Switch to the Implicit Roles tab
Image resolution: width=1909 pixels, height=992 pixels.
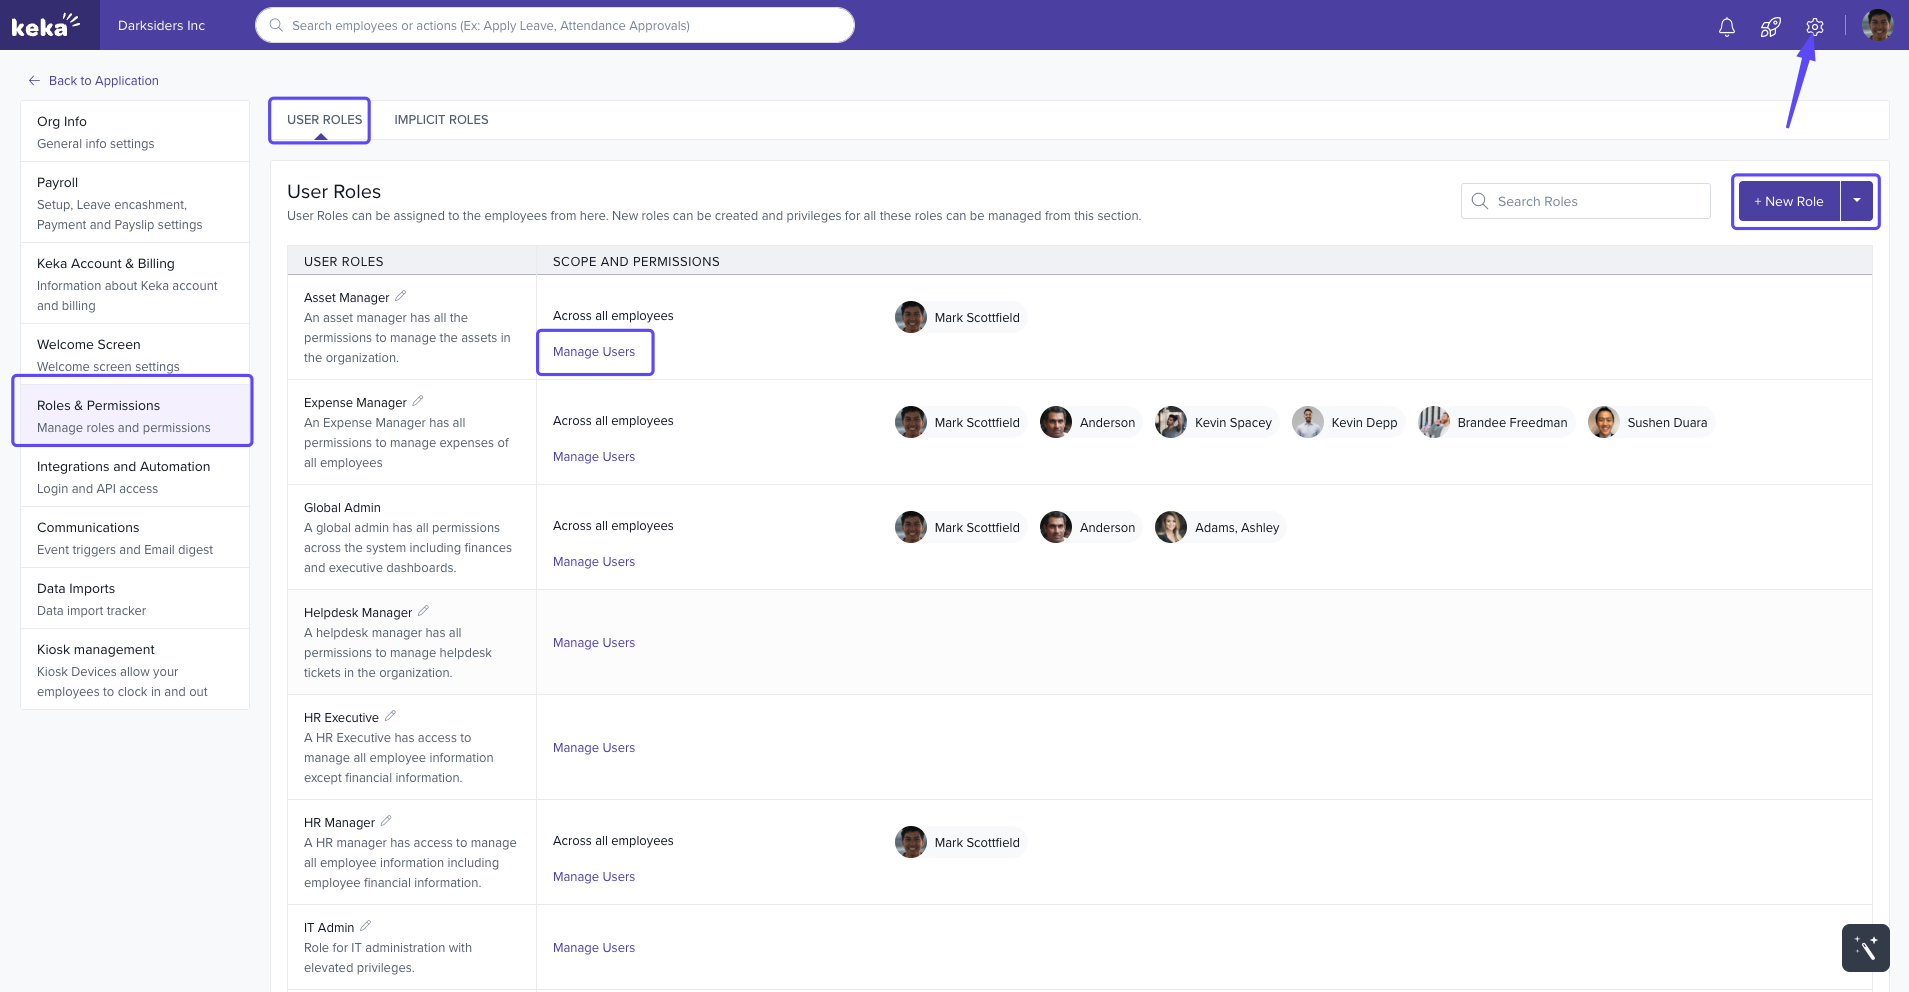pos(441,120)
